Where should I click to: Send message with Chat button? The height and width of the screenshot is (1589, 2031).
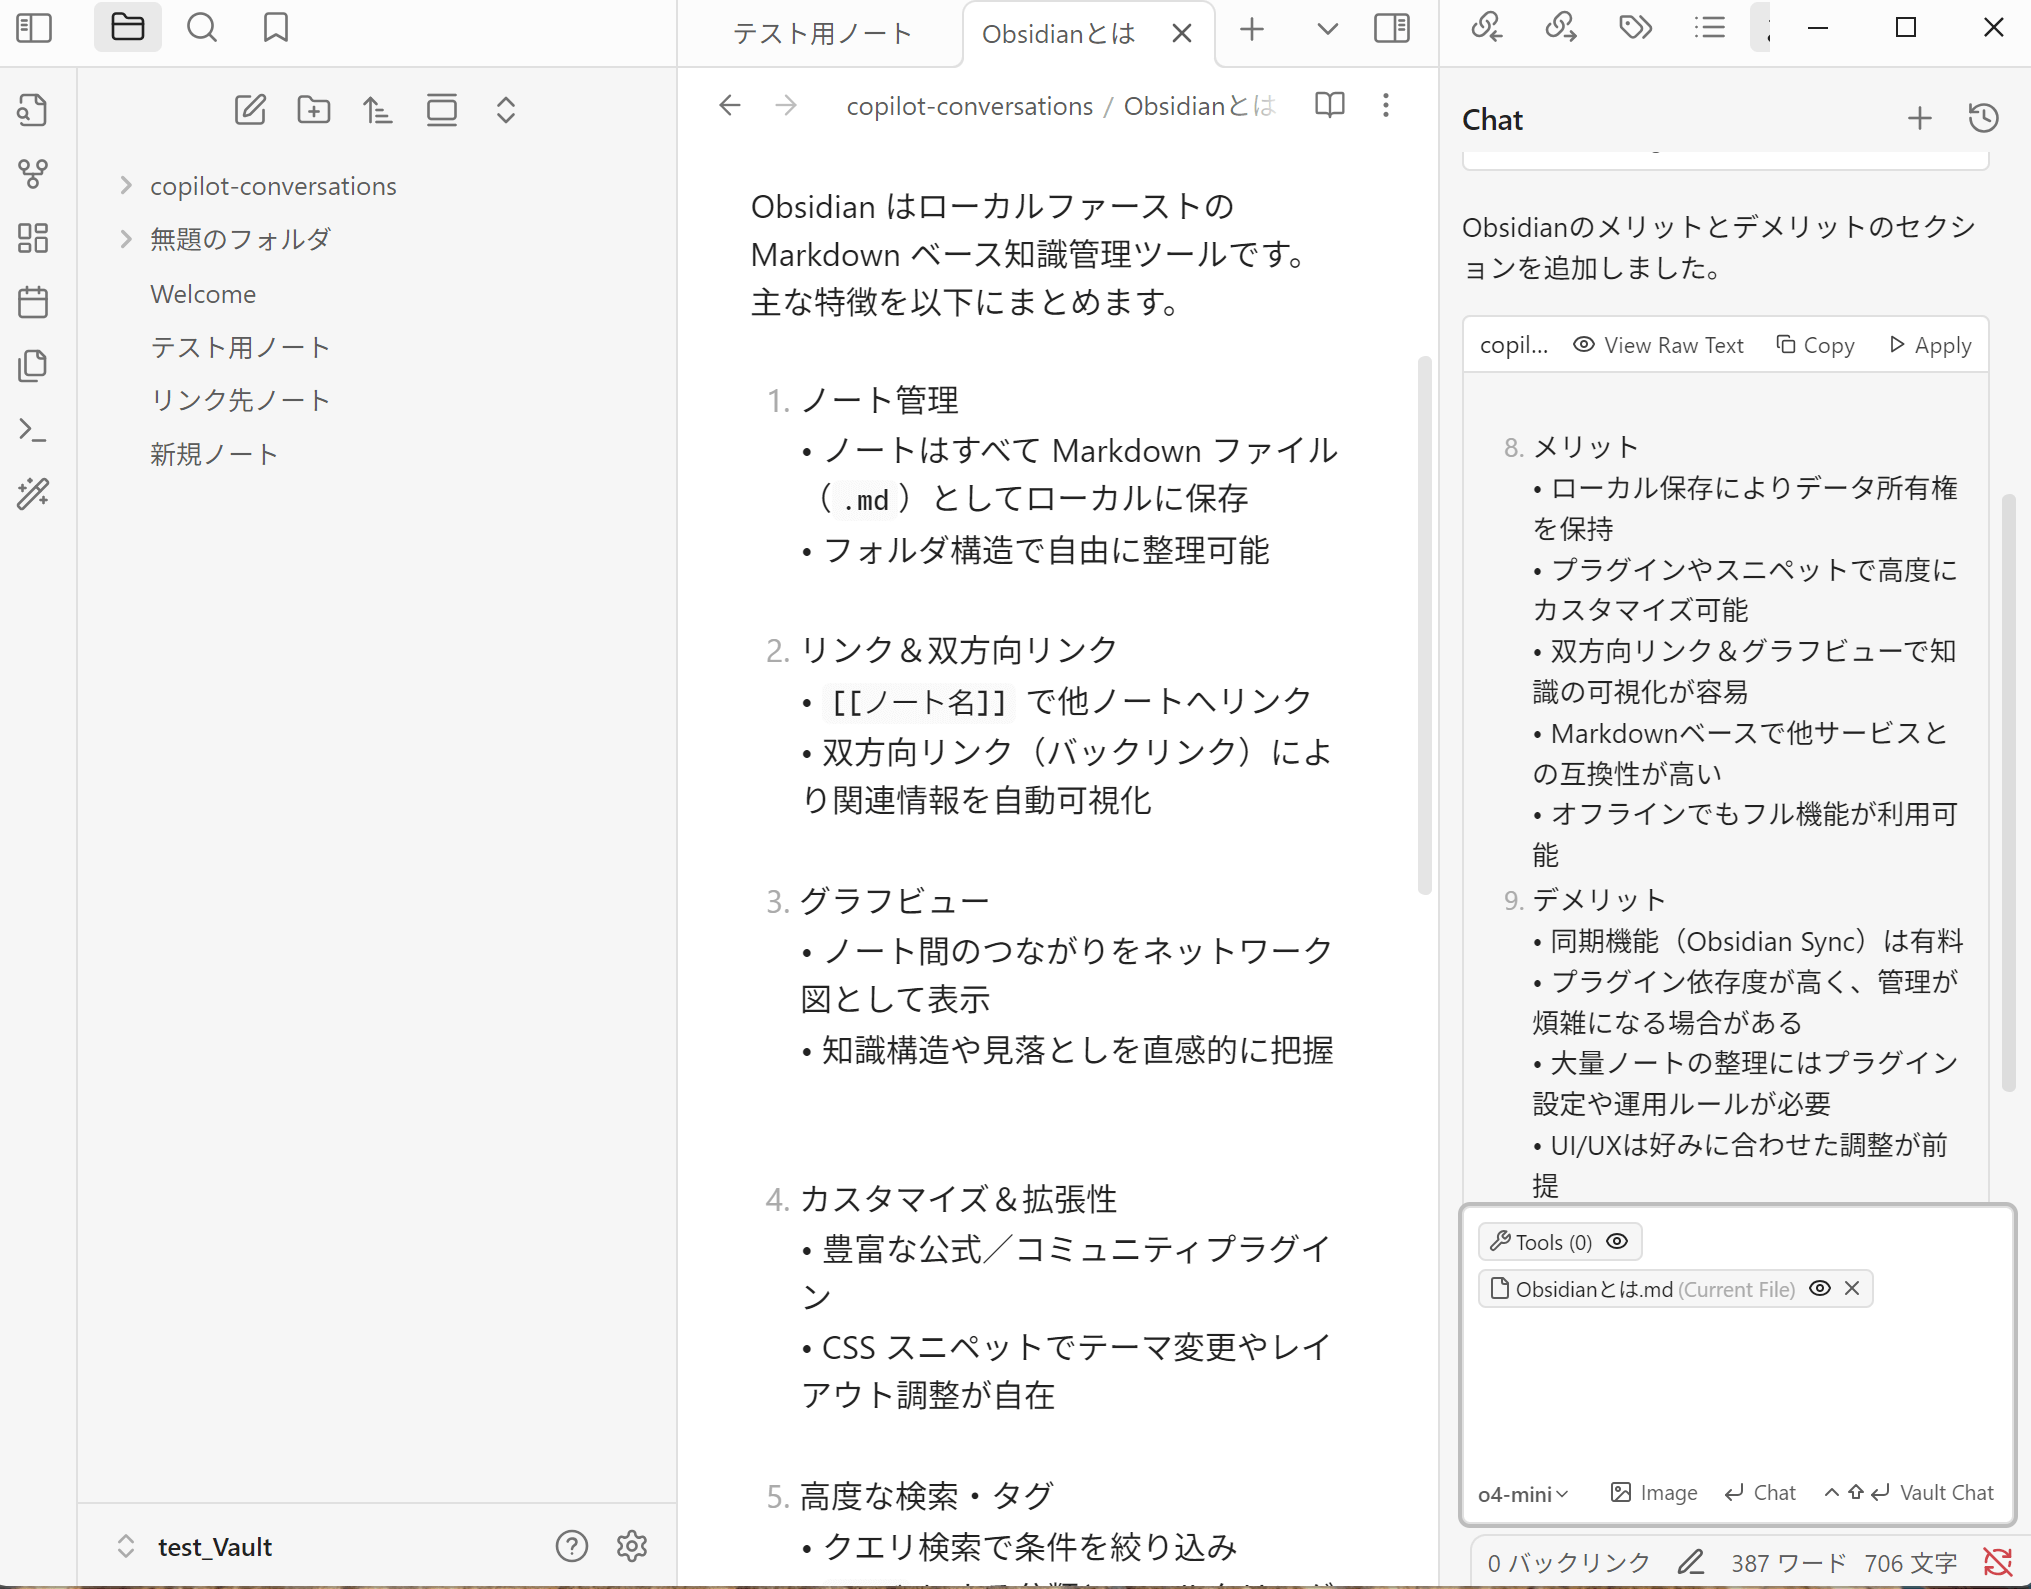tap(1761, 1493)
